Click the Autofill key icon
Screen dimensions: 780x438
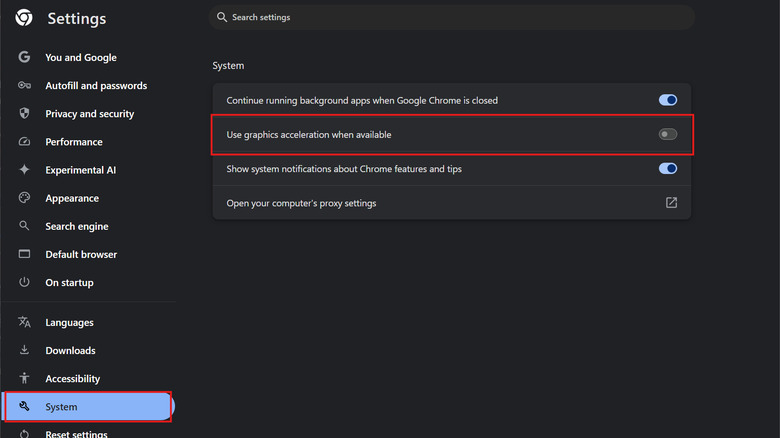24,86
